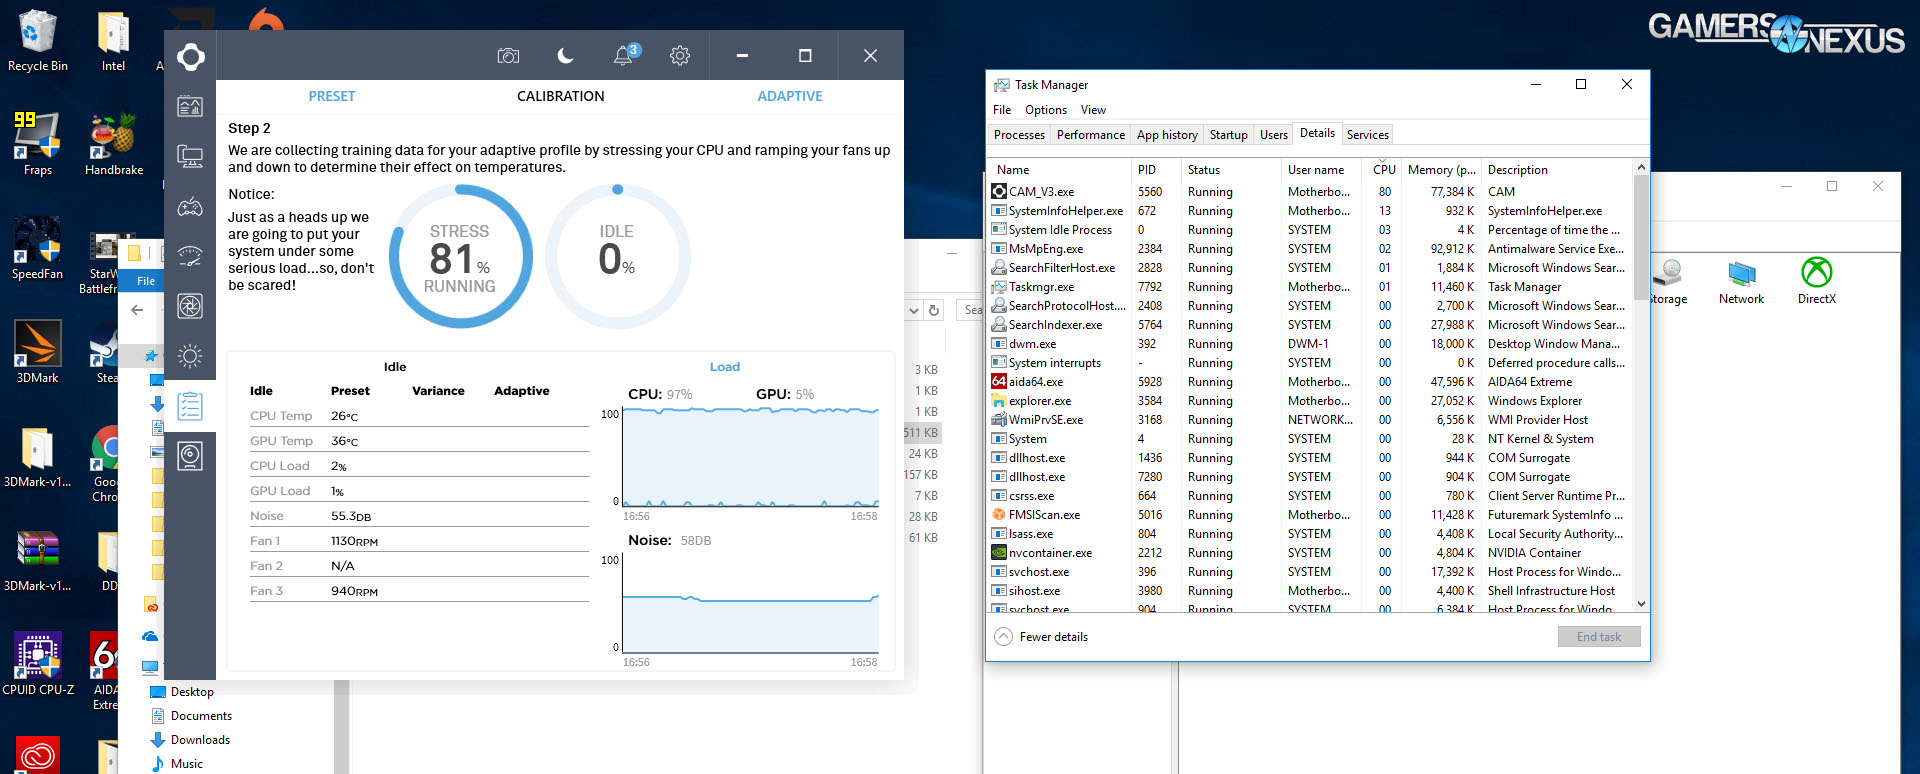This screenshot has width=1920, height=774.
Task: Click the File Explorer refresh button
Action: [934, 311]
